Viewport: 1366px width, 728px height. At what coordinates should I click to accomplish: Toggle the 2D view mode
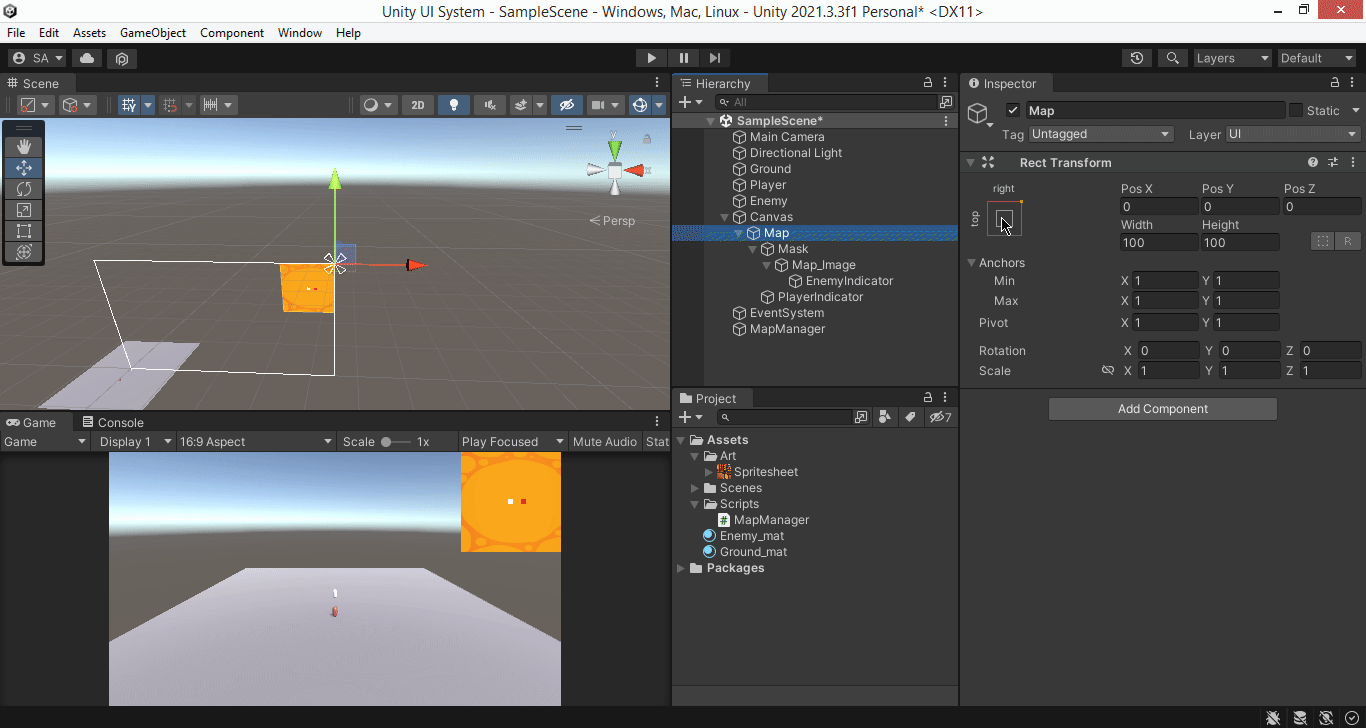click(x=417, y=104)
